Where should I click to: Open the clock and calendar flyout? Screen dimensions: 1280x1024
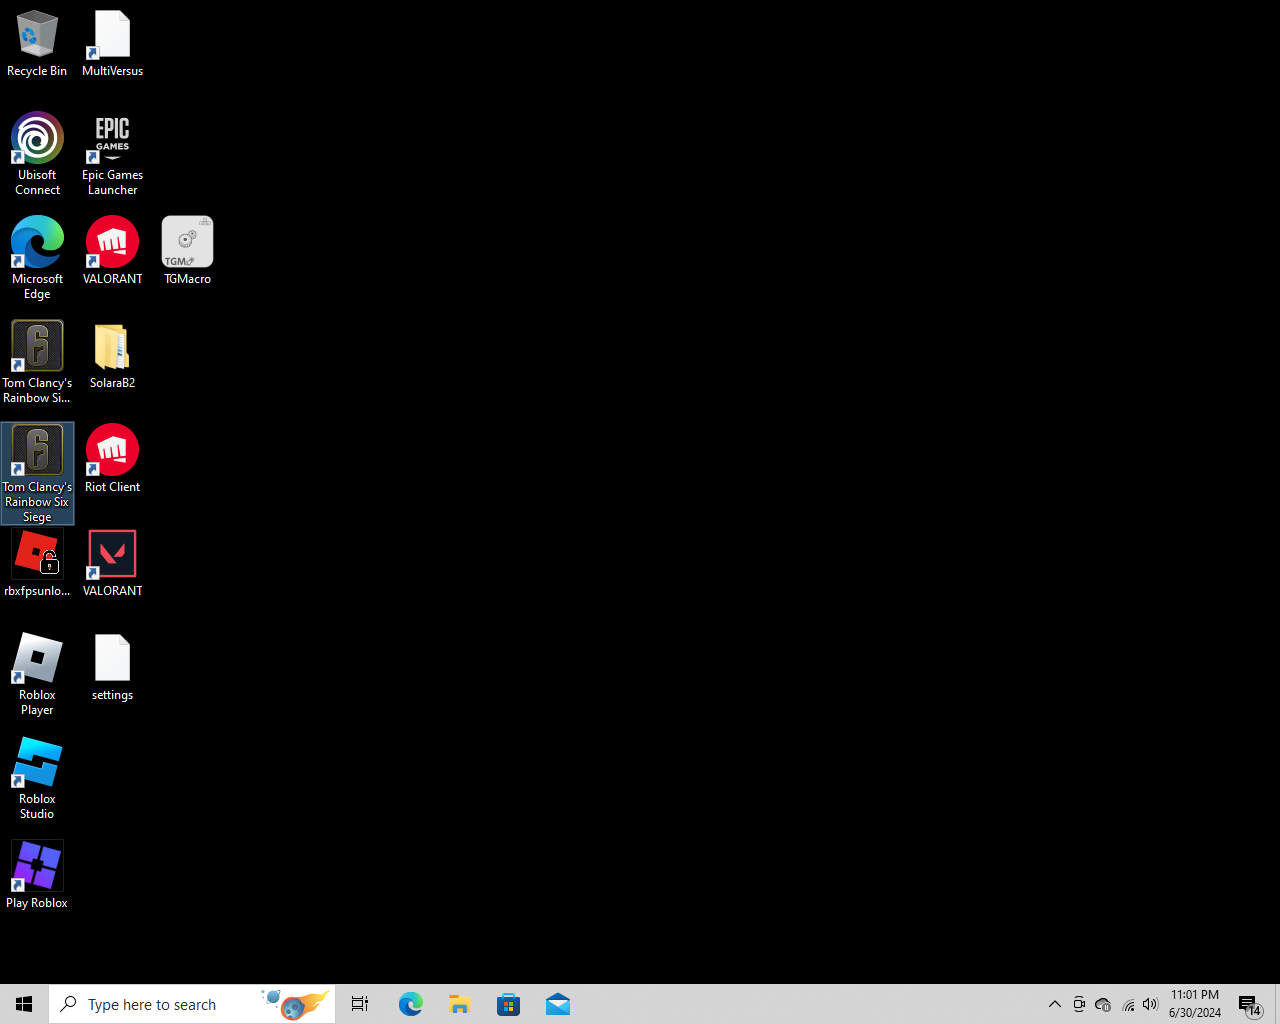1195,1004
